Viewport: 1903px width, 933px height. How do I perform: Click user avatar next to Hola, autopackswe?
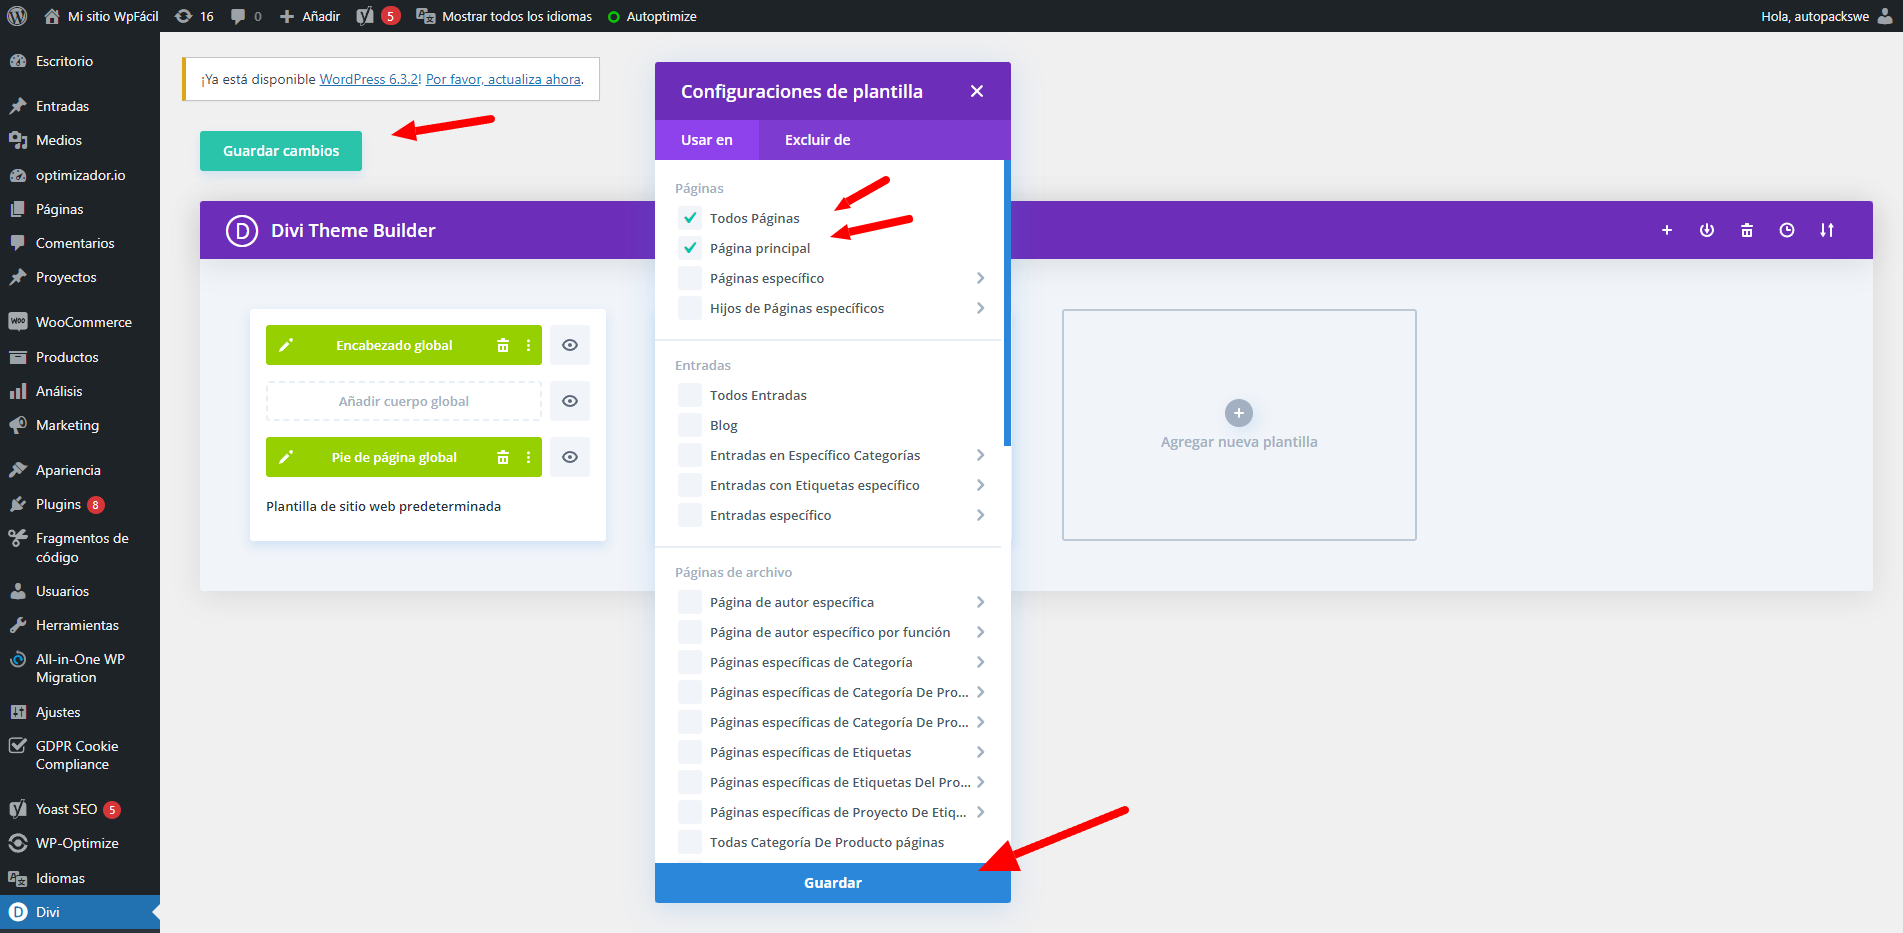click(x=1885, y=16)
